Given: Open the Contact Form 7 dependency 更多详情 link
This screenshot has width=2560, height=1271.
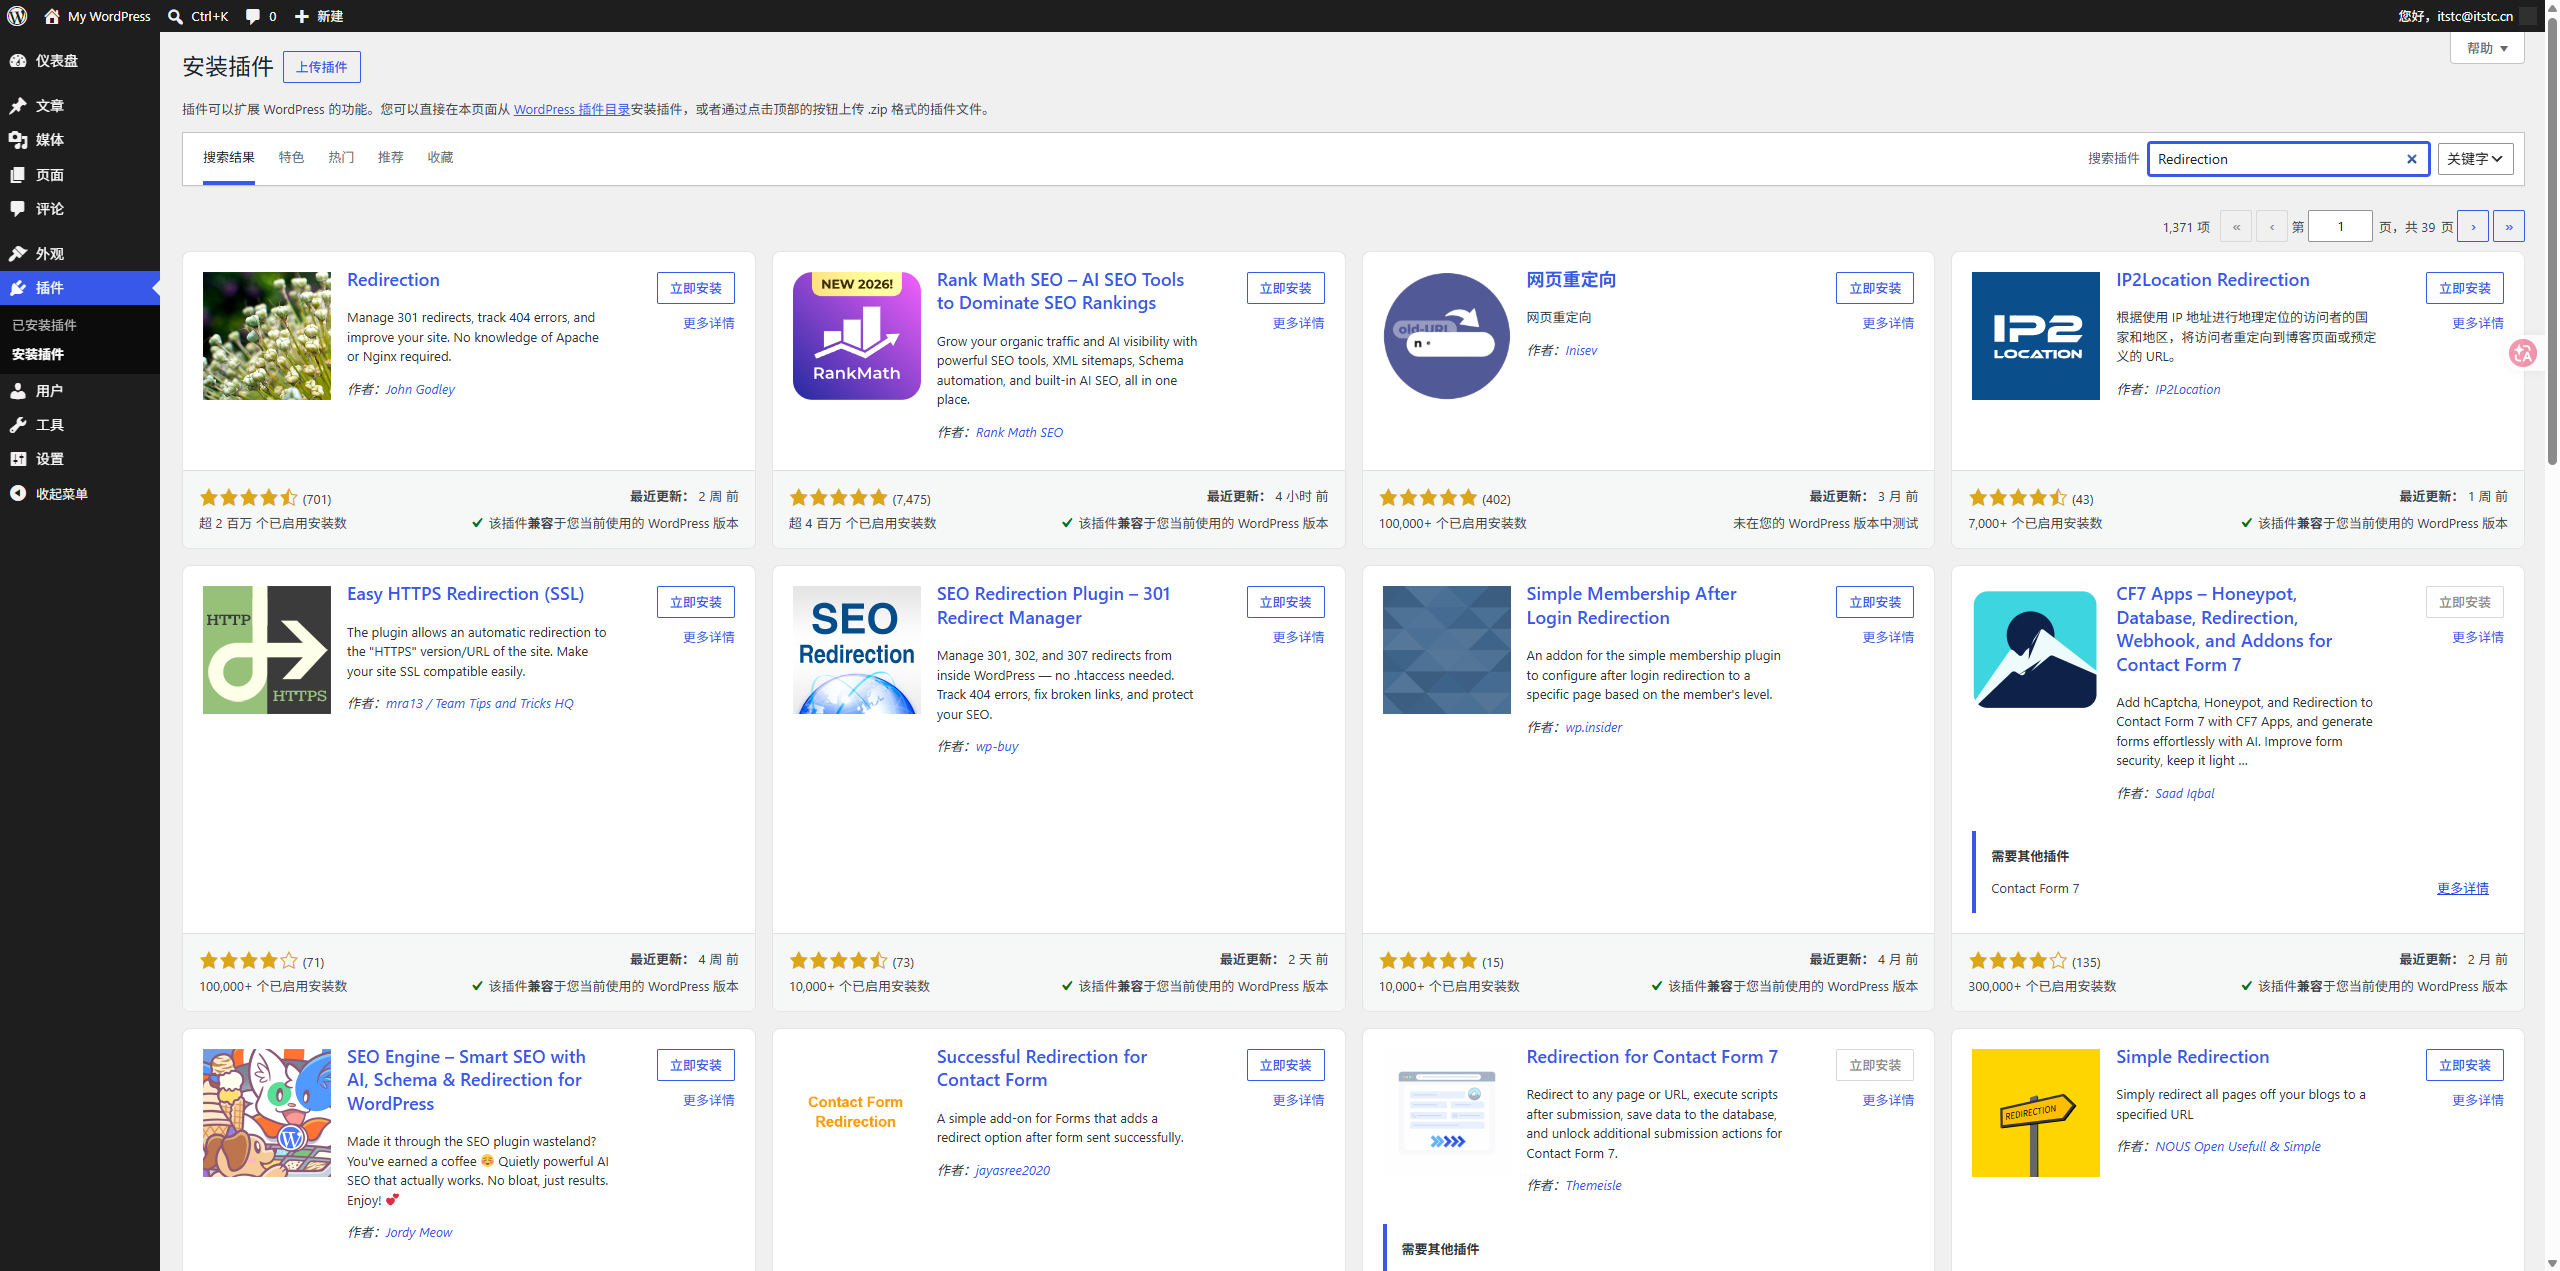Looking at the screenshot, I should [2463, 888].
